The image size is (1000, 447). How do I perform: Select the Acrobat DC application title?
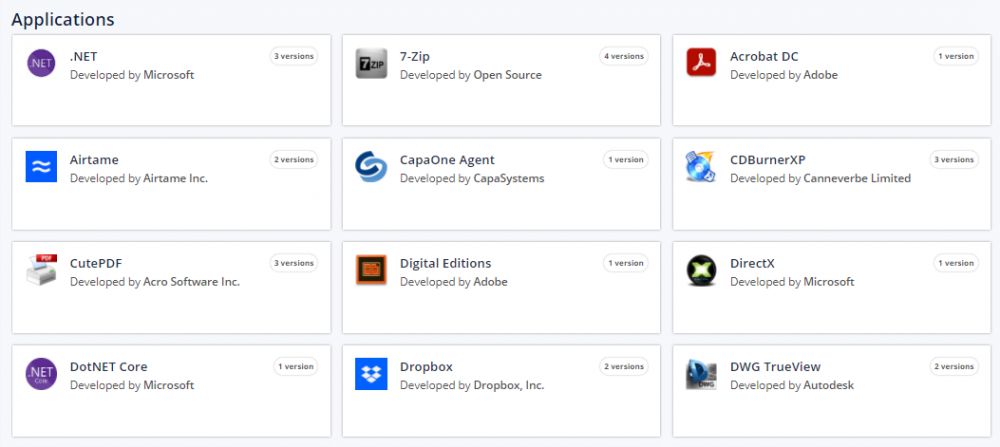(x=764, y=57)
